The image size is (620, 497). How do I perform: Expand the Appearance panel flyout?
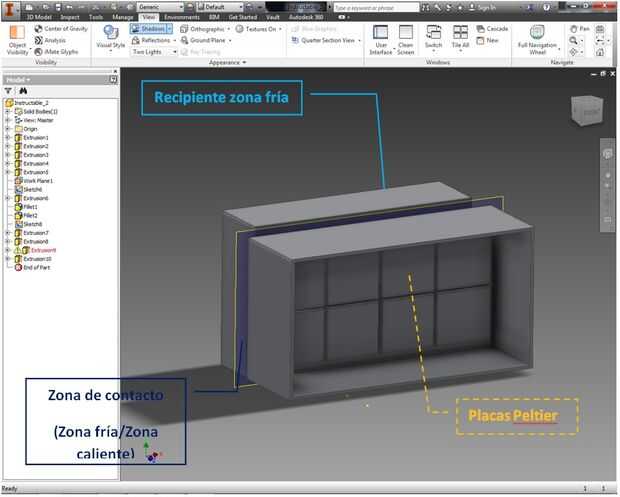click(227, 62)
